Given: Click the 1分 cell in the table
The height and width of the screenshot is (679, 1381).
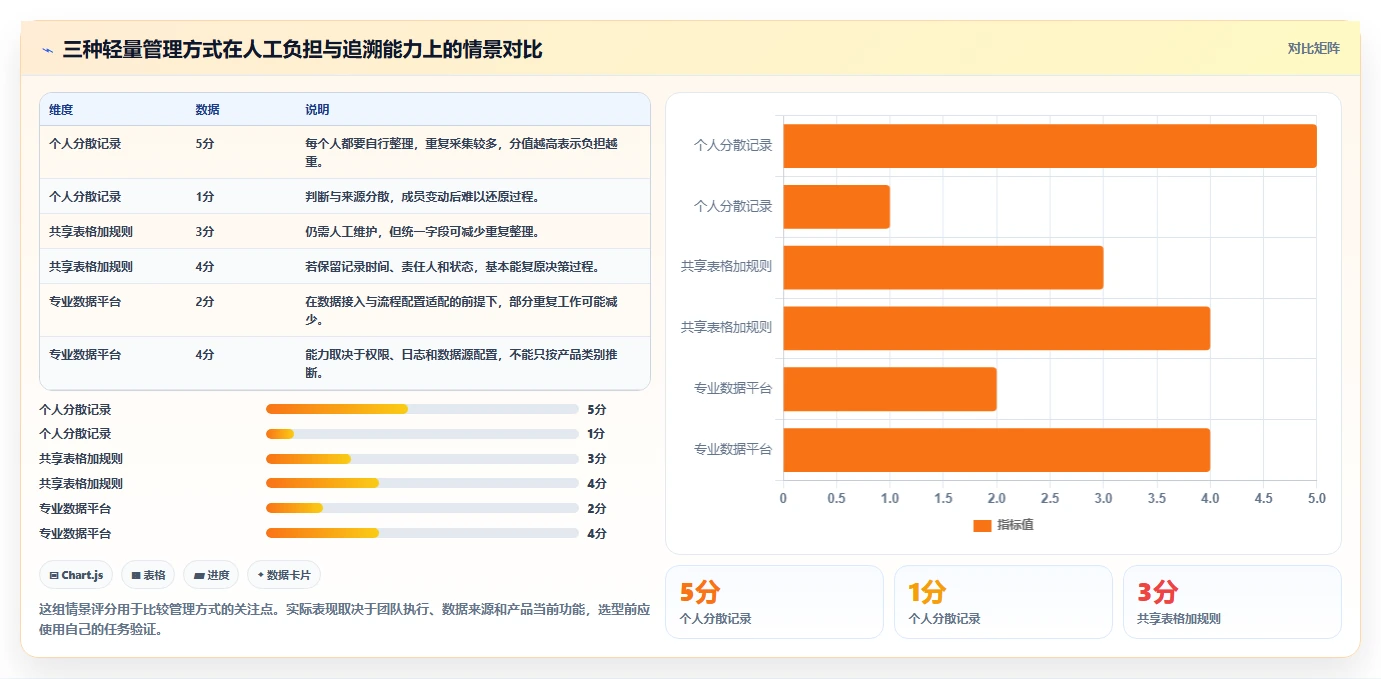Looking at the screenshot, I should click(x=205, y=197).
